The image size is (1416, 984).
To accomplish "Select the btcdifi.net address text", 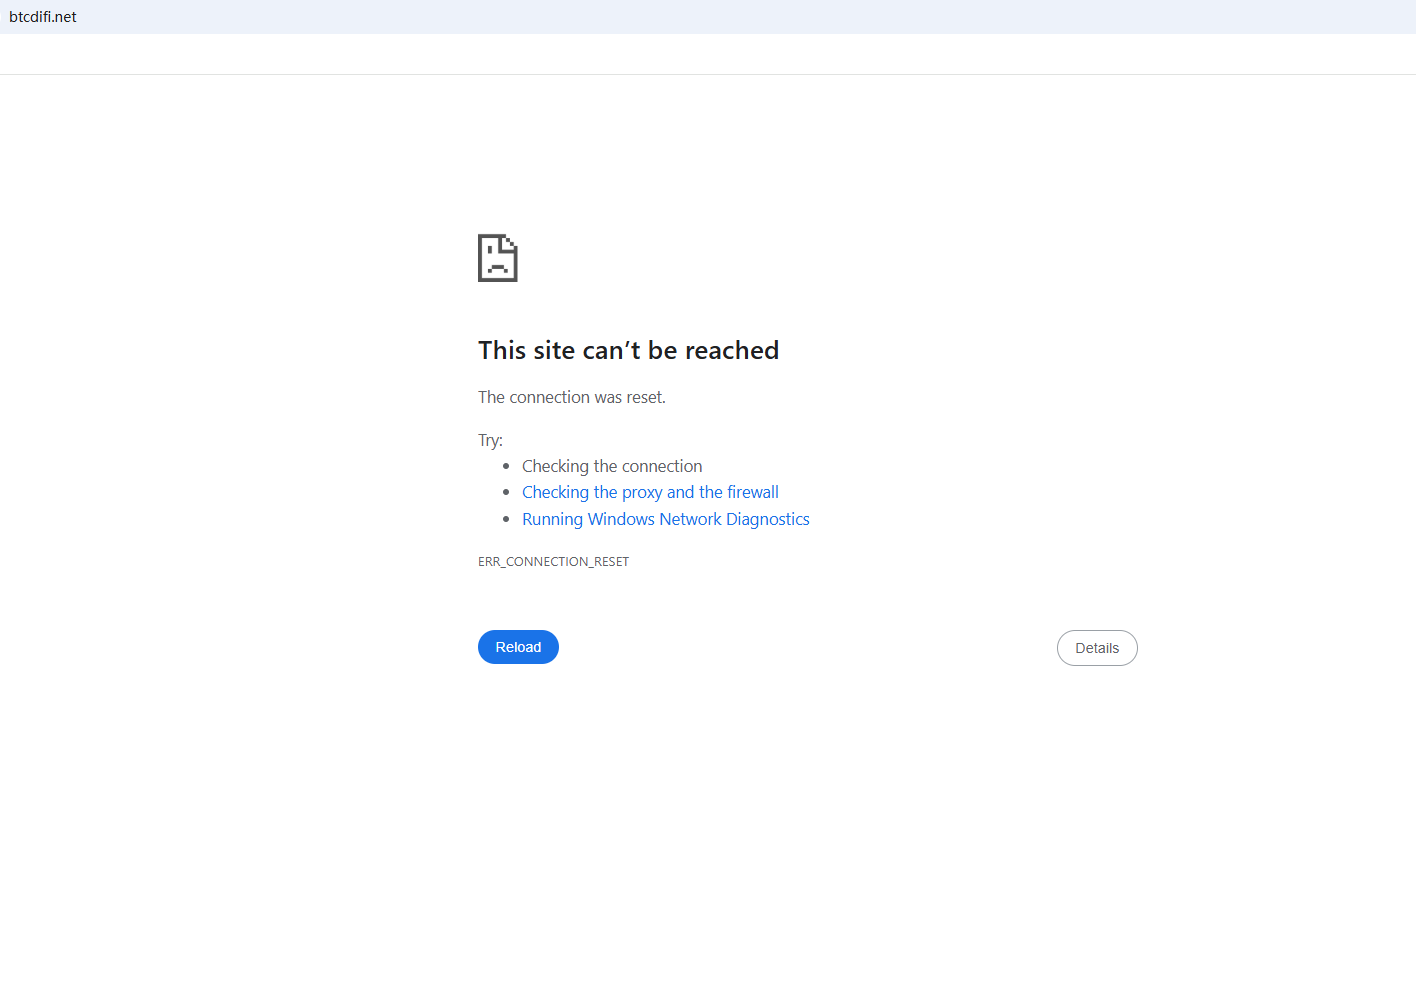I will (x=43, y=17).
